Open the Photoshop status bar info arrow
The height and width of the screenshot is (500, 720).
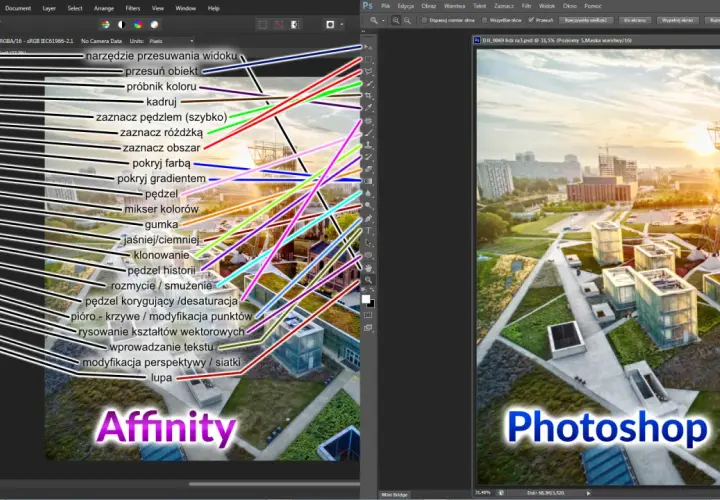588,493
